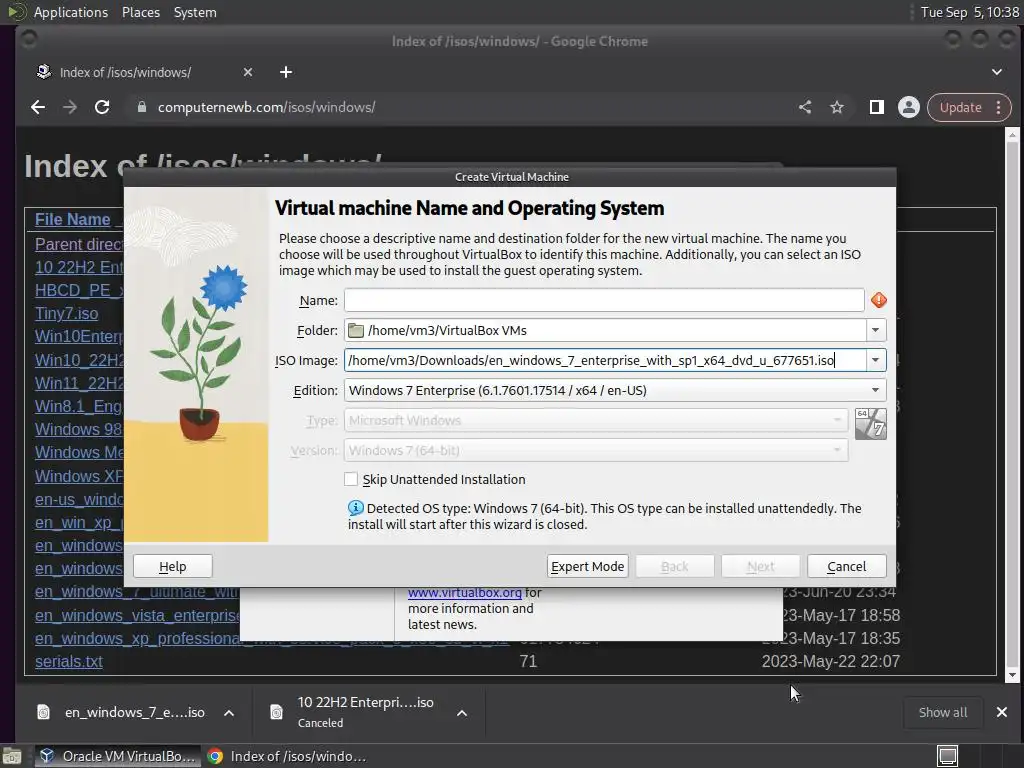This screenshot has width=1024, height=768.
Task: Click the Chrome forward arrow
Action: [x=70, y=107]
